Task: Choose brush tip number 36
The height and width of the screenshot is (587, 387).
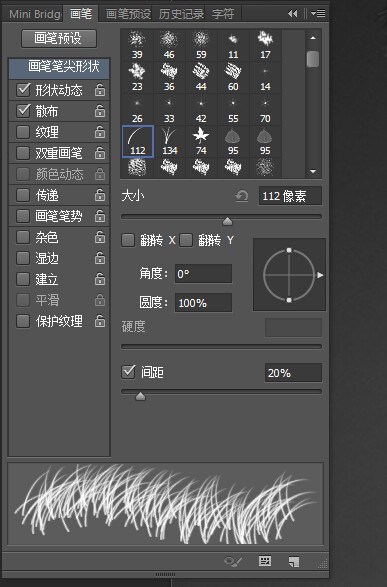Action: coord(170,77)
